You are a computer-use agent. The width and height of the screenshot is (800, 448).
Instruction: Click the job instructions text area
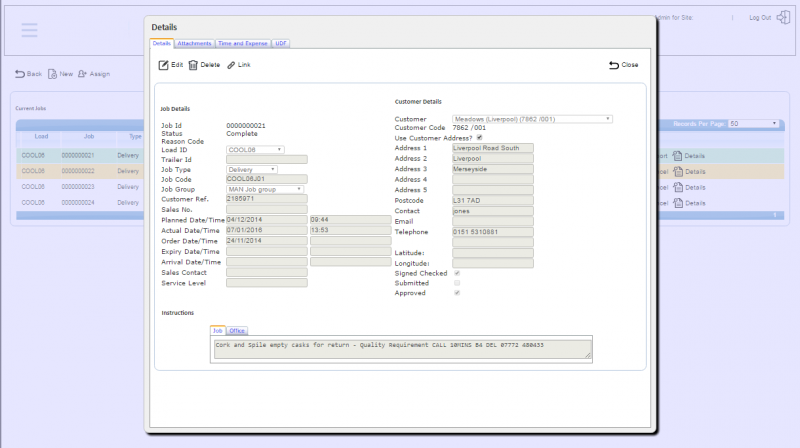point(403,350)
